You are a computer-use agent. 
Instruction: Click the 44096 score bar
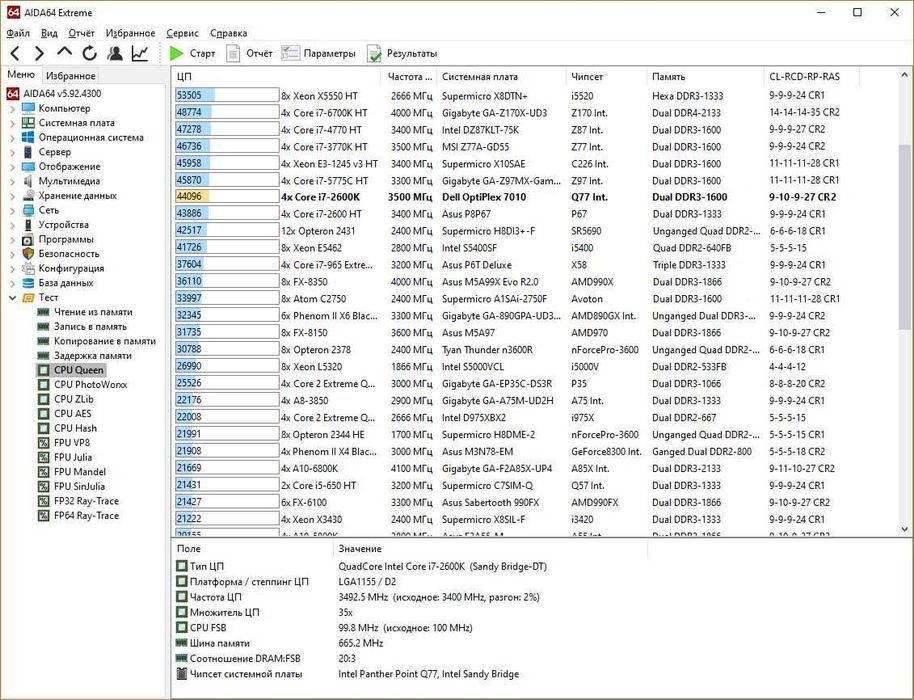point(227,197)
